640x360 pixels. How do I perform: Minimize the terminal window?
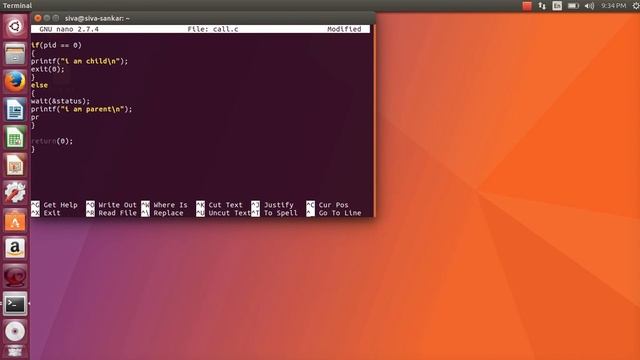click(x=47, y=18)
